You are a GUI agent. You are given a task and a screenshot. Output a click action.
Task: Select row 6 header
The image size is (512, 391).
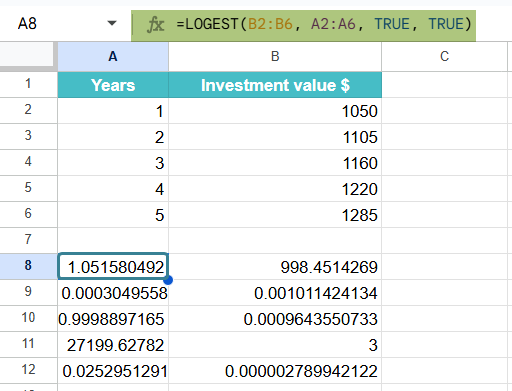pyautogui.click(x=28, y=214)
